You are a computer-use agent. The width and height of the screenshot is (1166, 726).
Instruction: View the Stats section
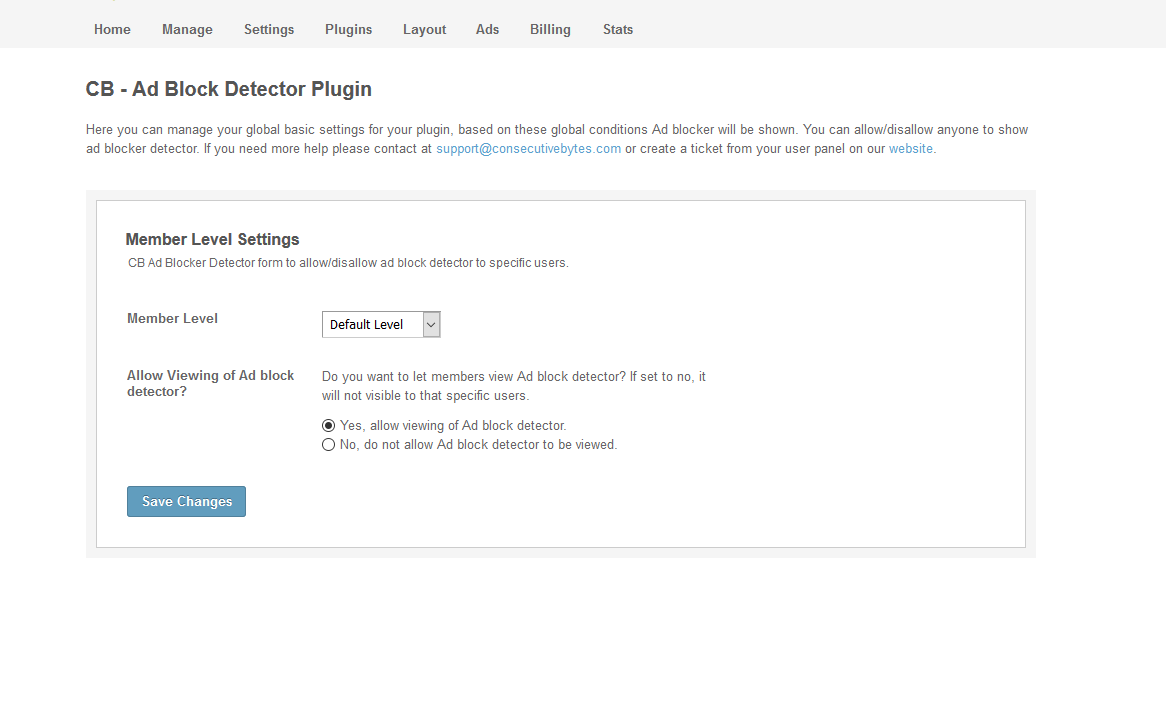click(618, 29)
